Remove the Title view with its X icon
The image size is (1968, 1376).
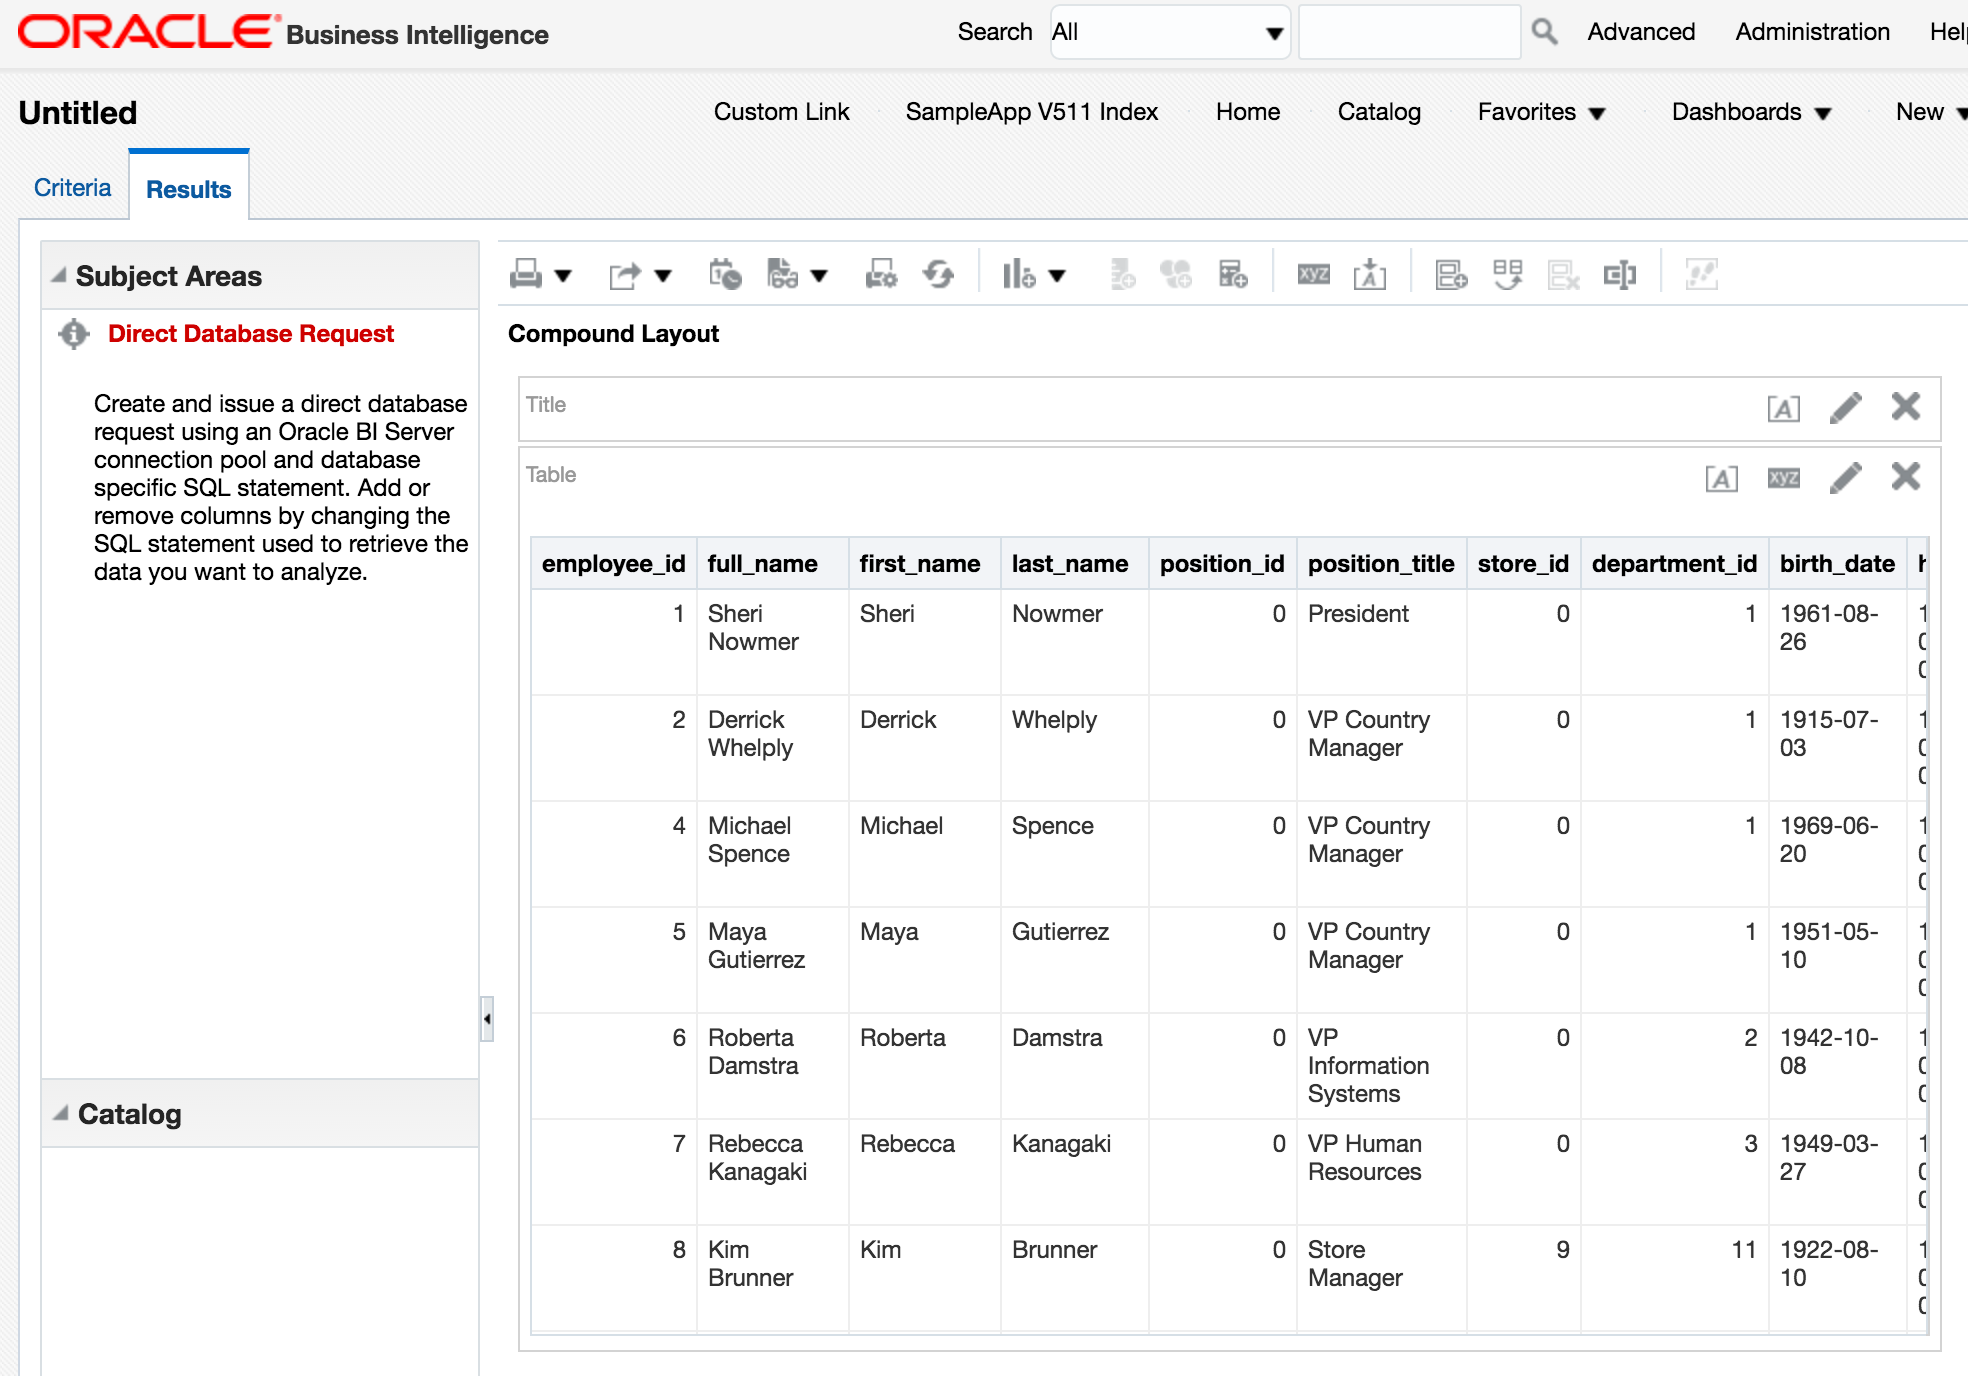(x=1905, y=406)
